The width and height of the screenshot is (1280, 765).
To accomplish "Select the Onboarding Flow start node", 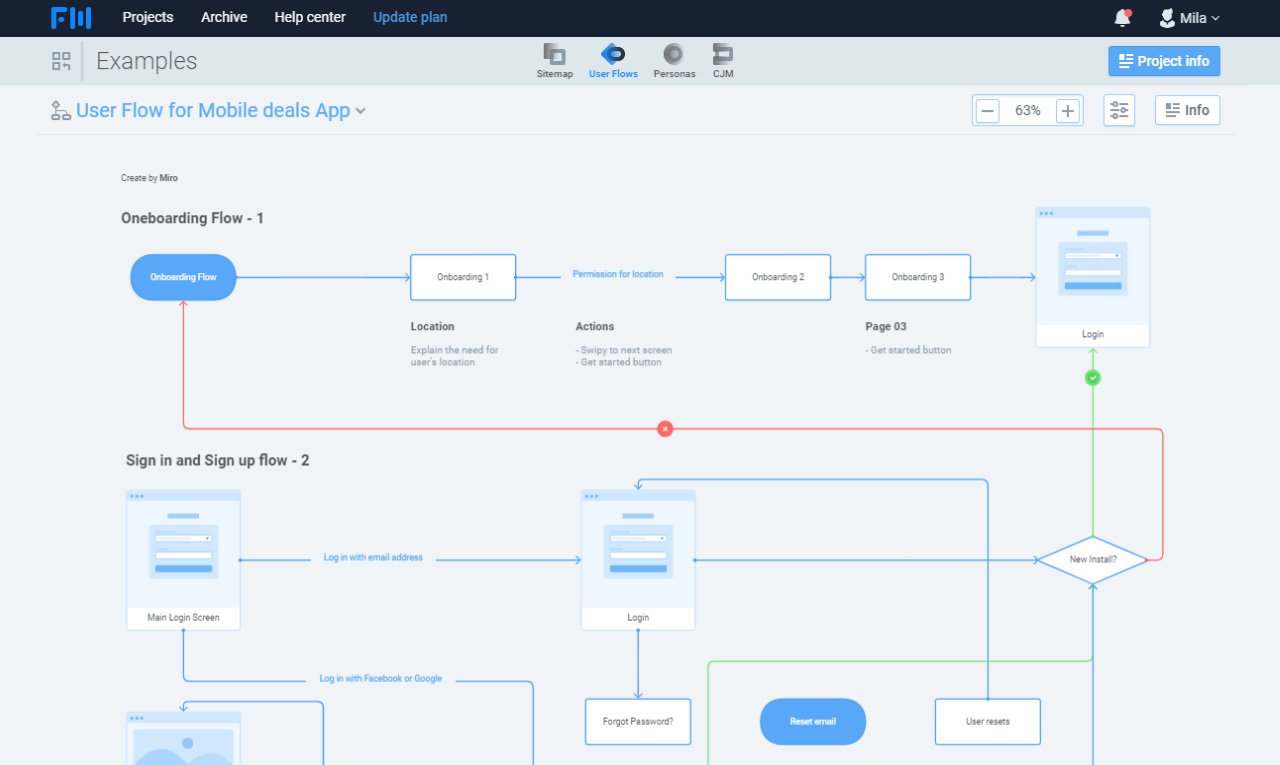I will coord(183,277).
